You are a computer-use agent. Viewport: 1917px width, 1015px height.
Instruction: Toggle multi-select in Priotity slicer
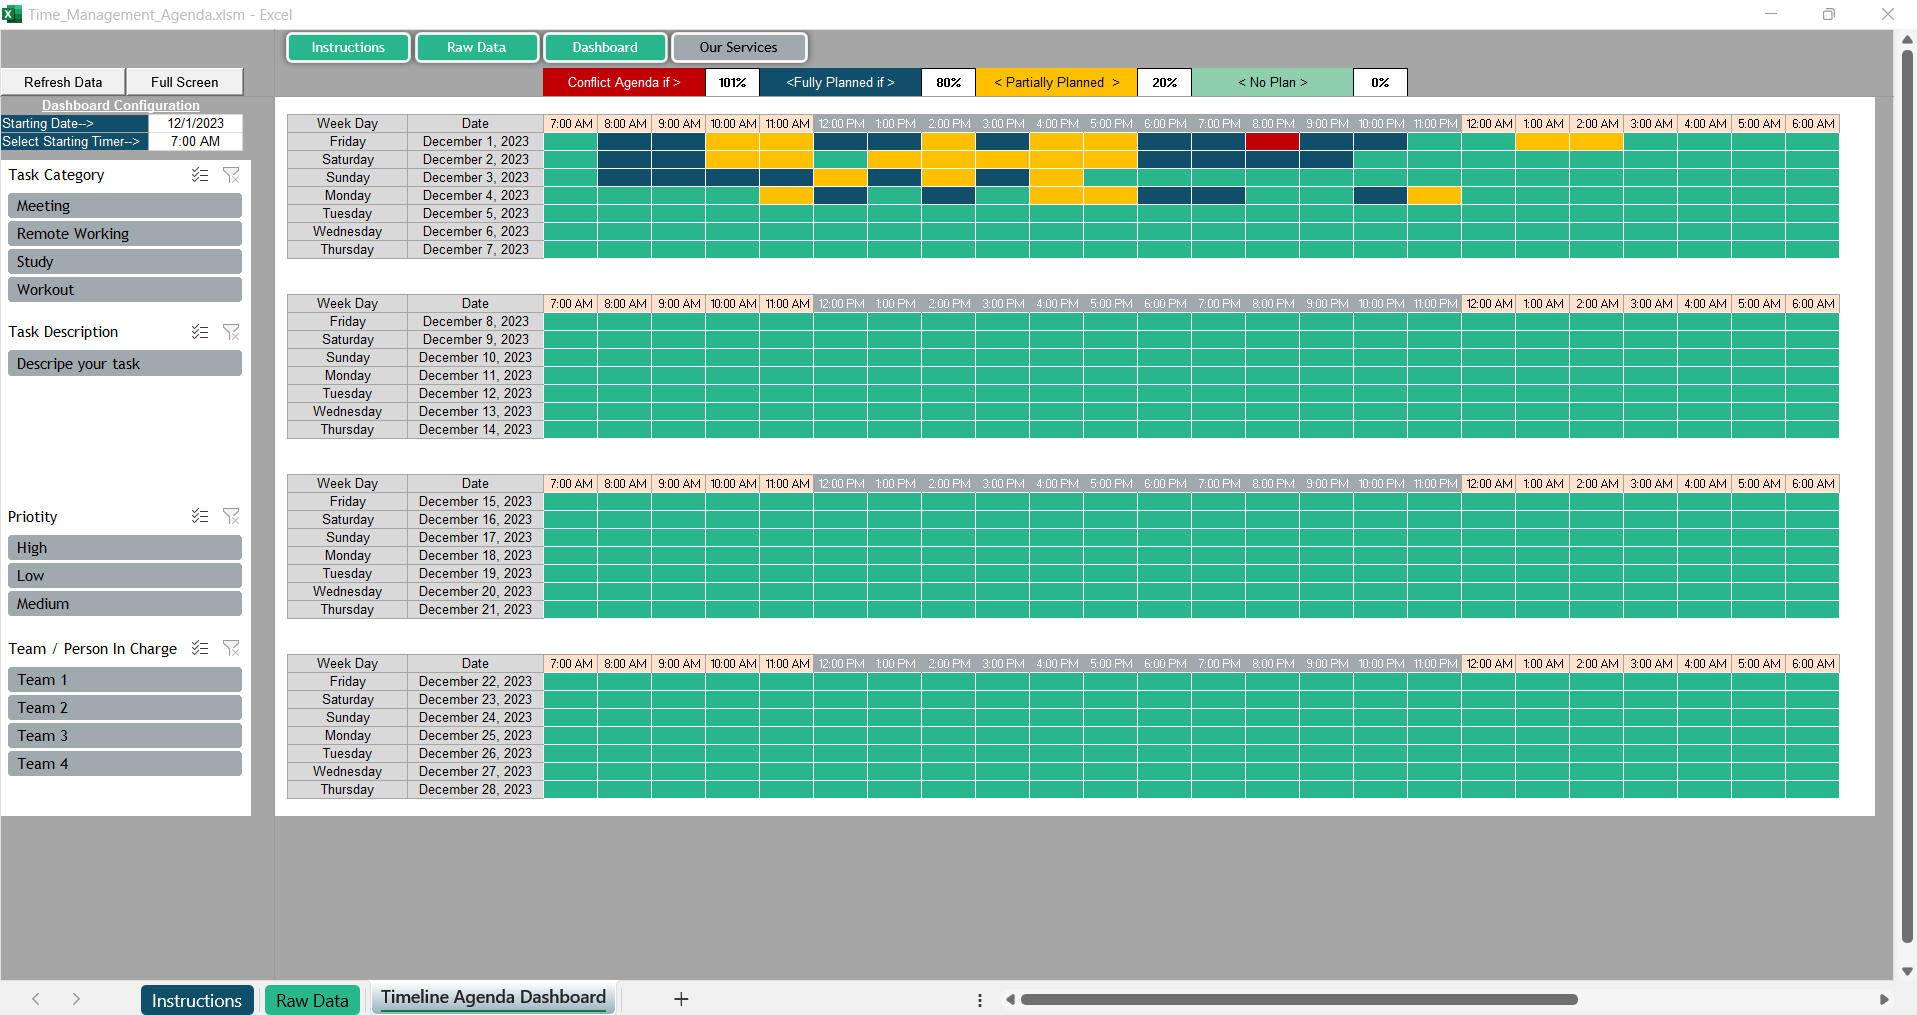(x=200, y=516)
